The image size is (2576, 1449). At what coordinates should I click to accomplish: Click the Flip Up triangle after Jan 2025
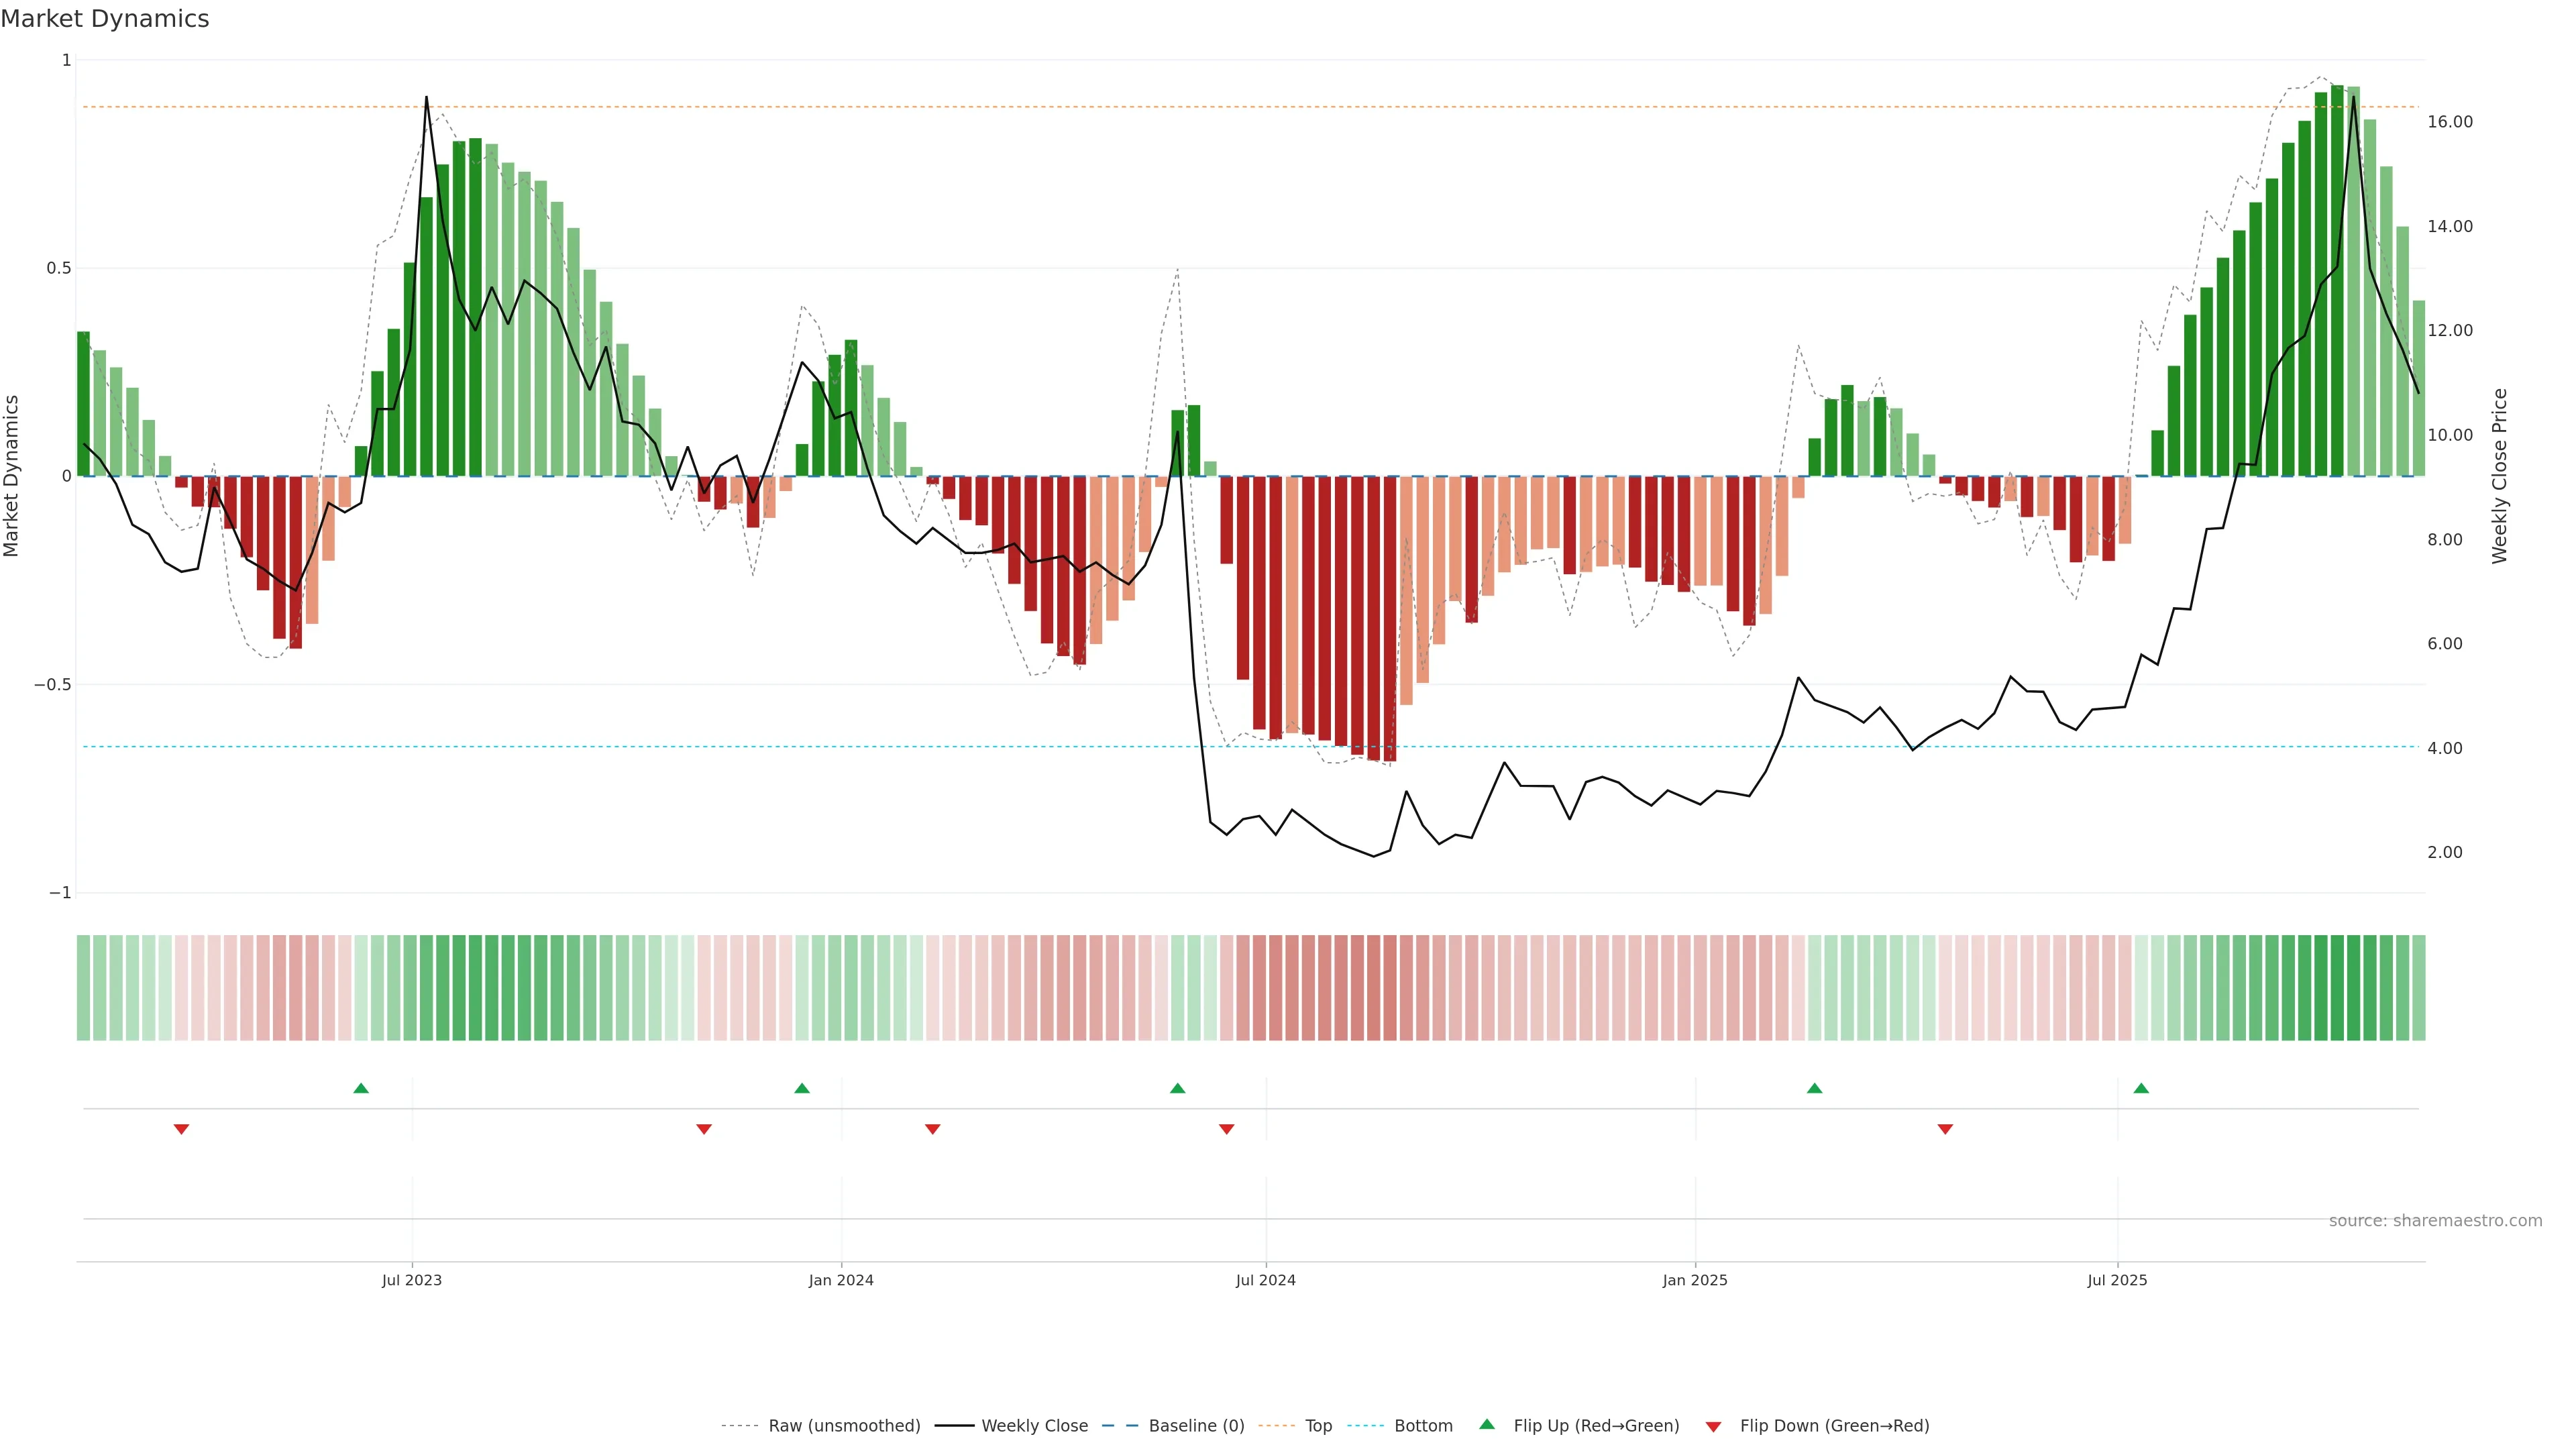(1814, 1088)
